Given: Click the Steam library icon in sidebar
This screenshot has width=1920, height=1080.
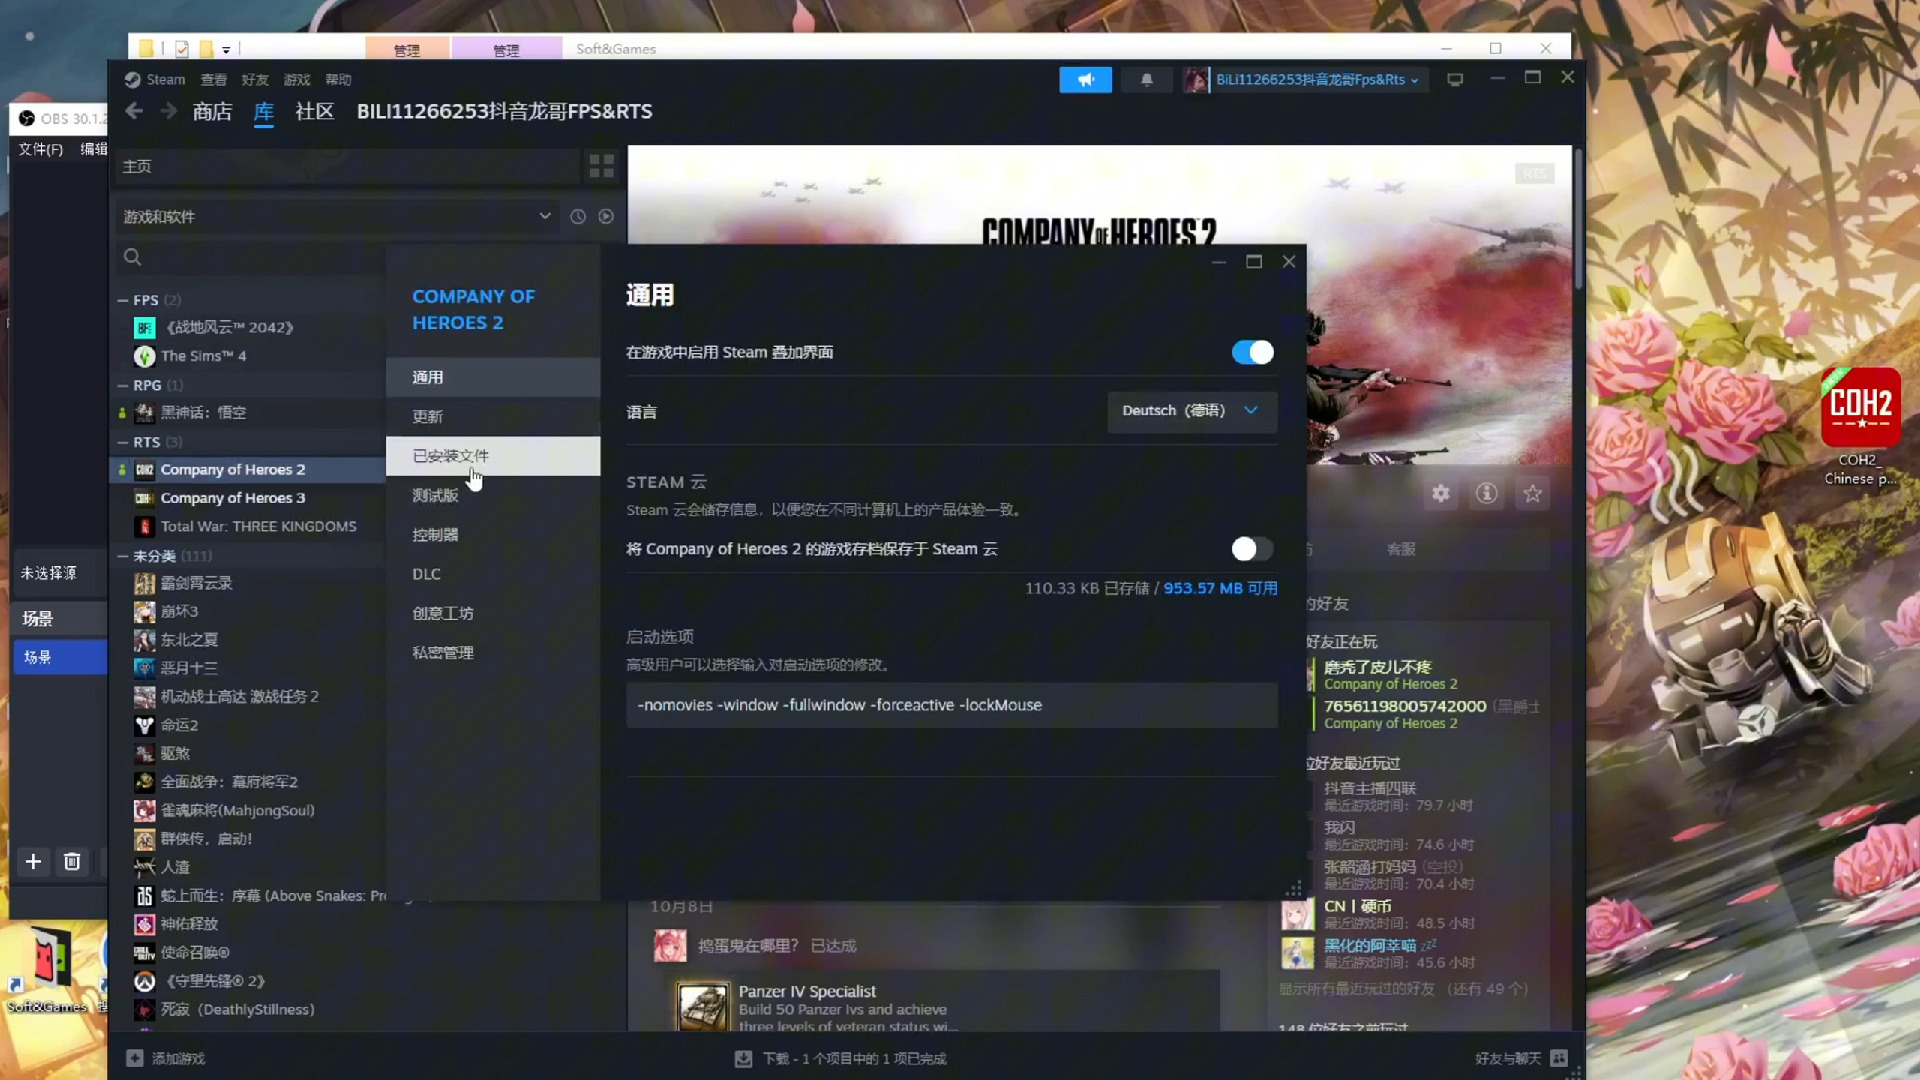Looking at the screenshot, I should point(262,111).
